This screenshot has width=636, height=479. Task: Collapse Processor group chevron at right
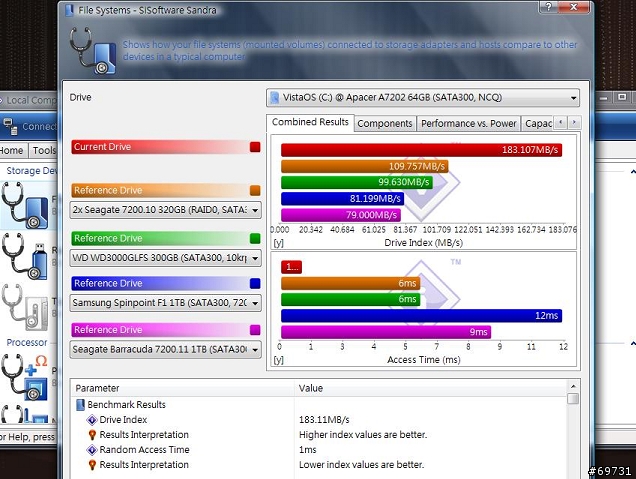633,344
